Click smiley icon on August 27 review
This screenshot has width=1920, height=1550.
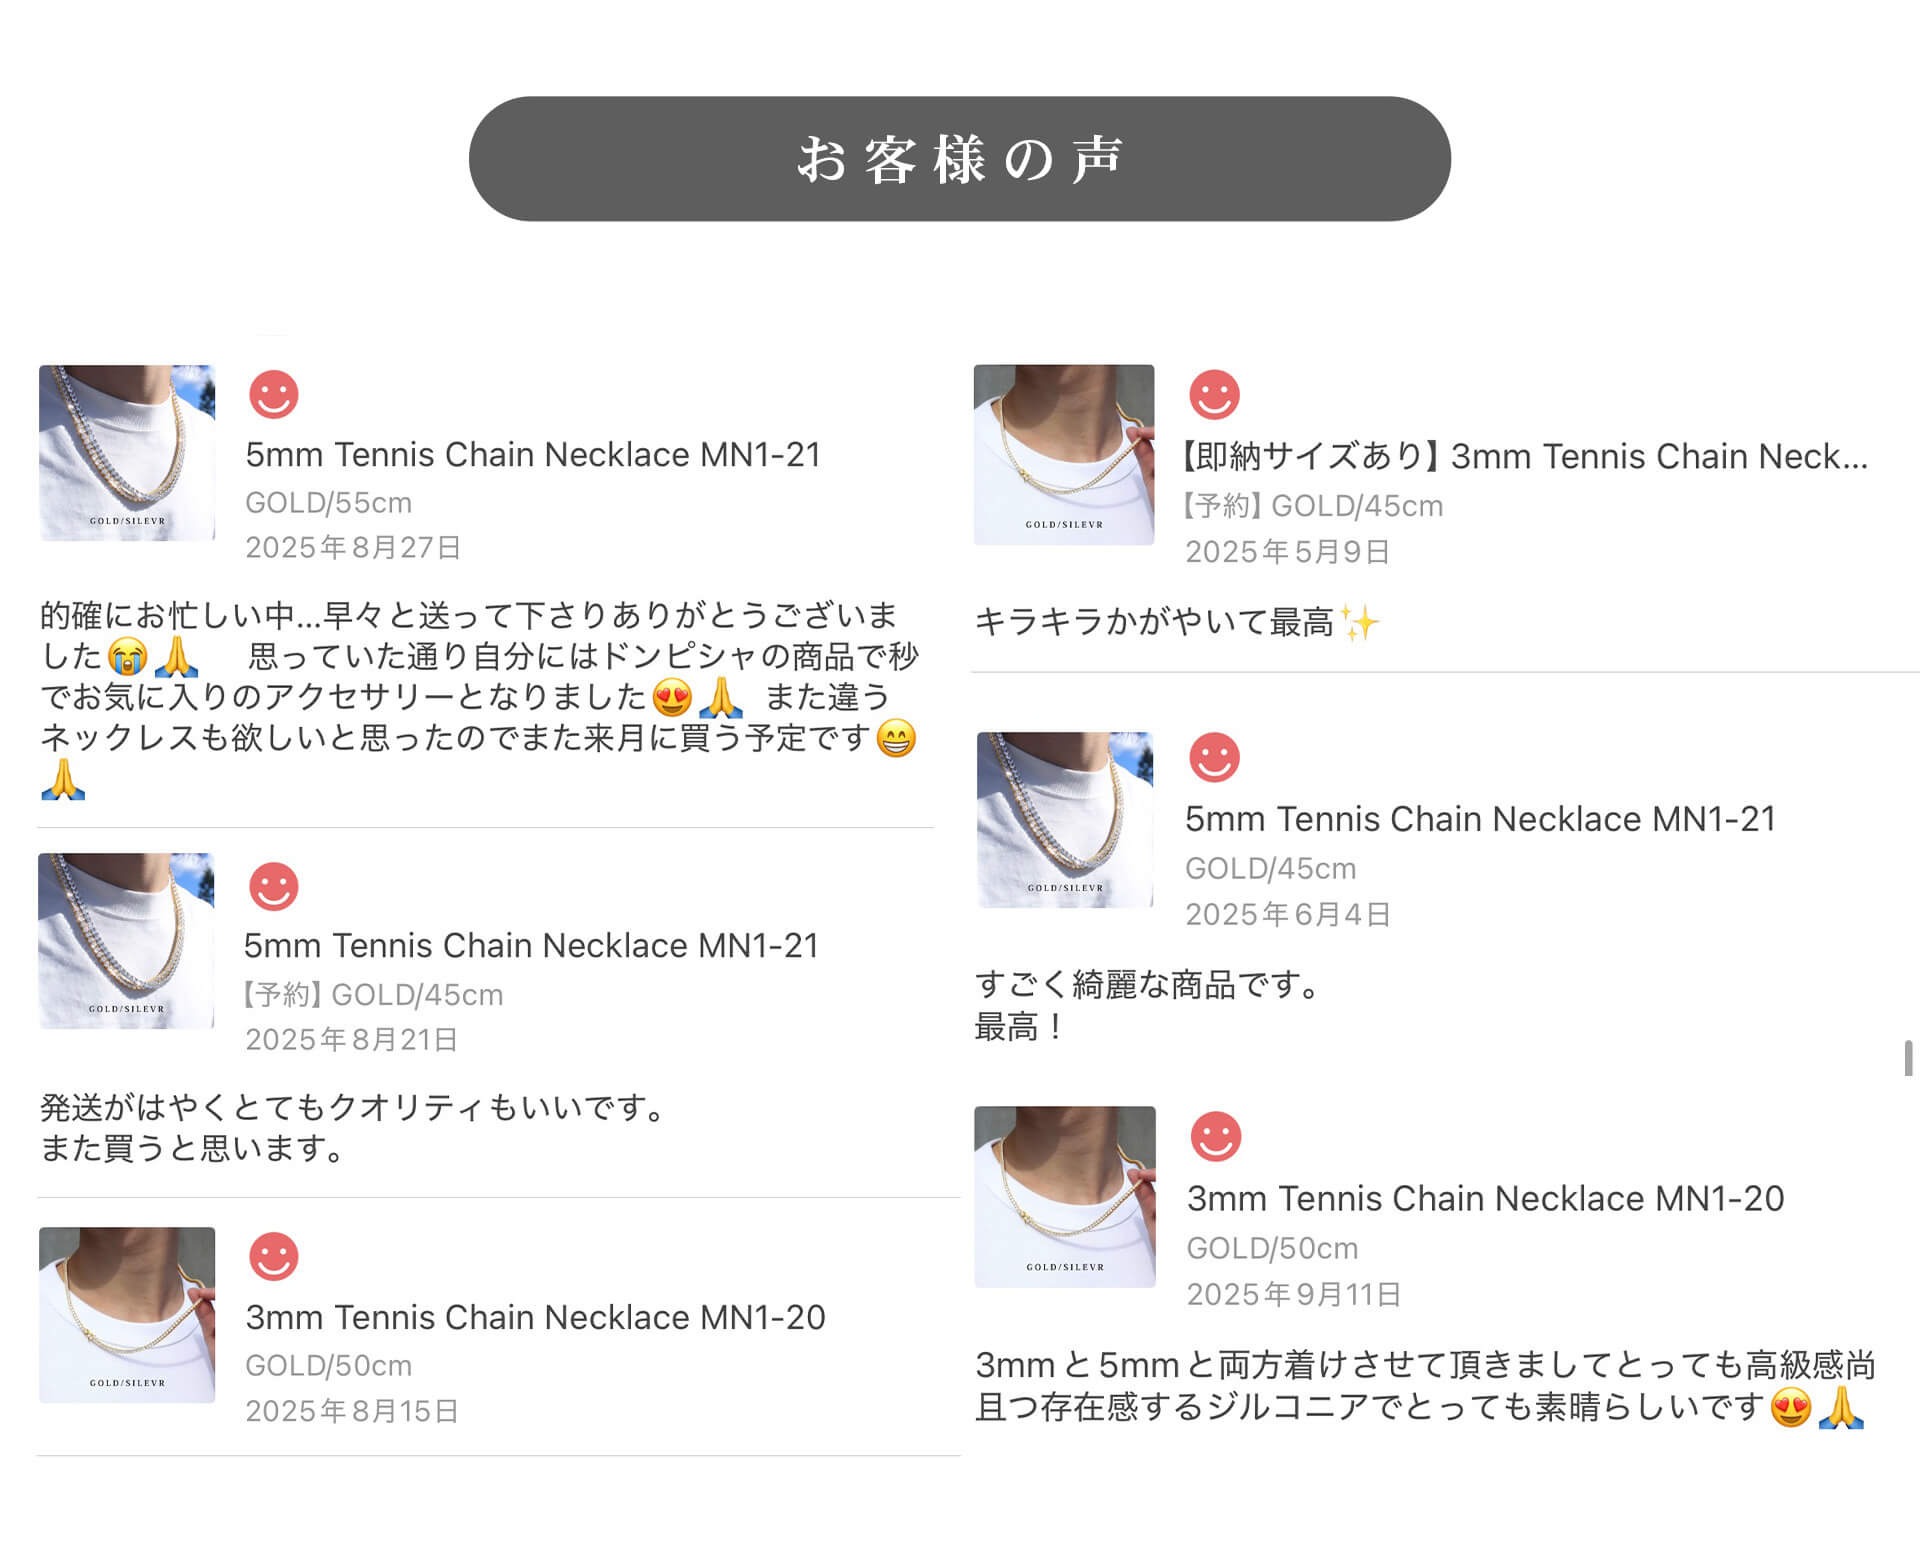pyautogui.click(x=273, y=394)
